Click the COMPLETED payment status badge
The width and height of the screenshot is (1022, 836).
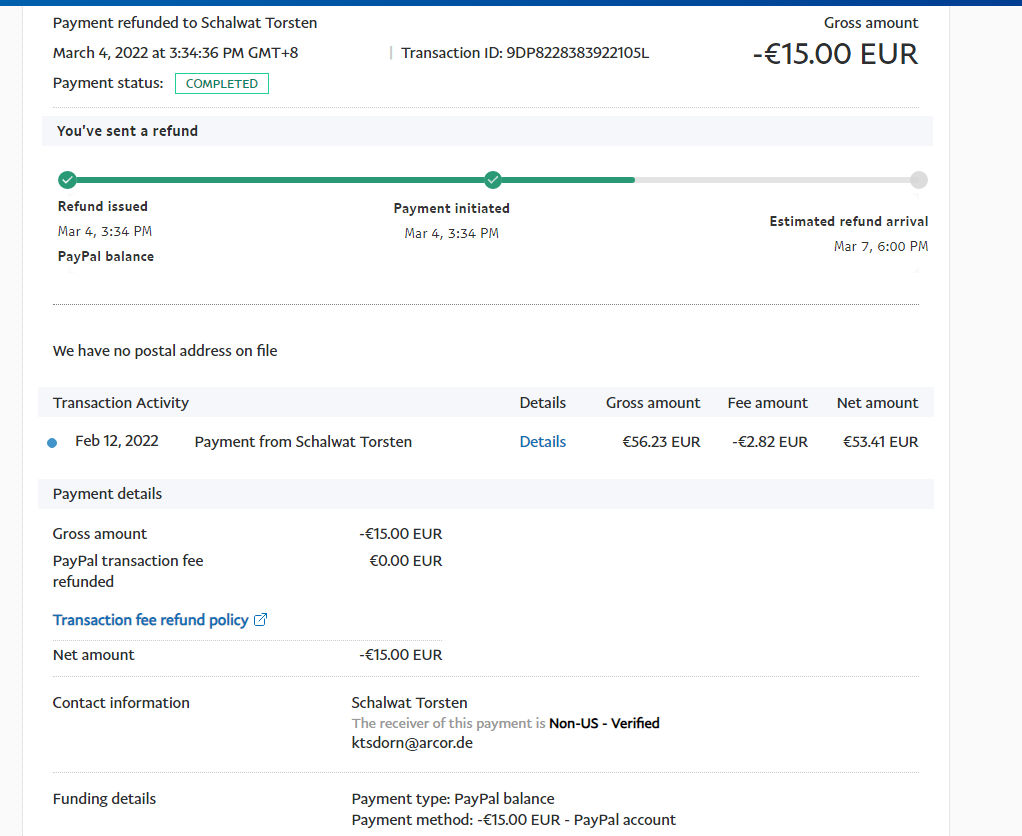point(221,84)
